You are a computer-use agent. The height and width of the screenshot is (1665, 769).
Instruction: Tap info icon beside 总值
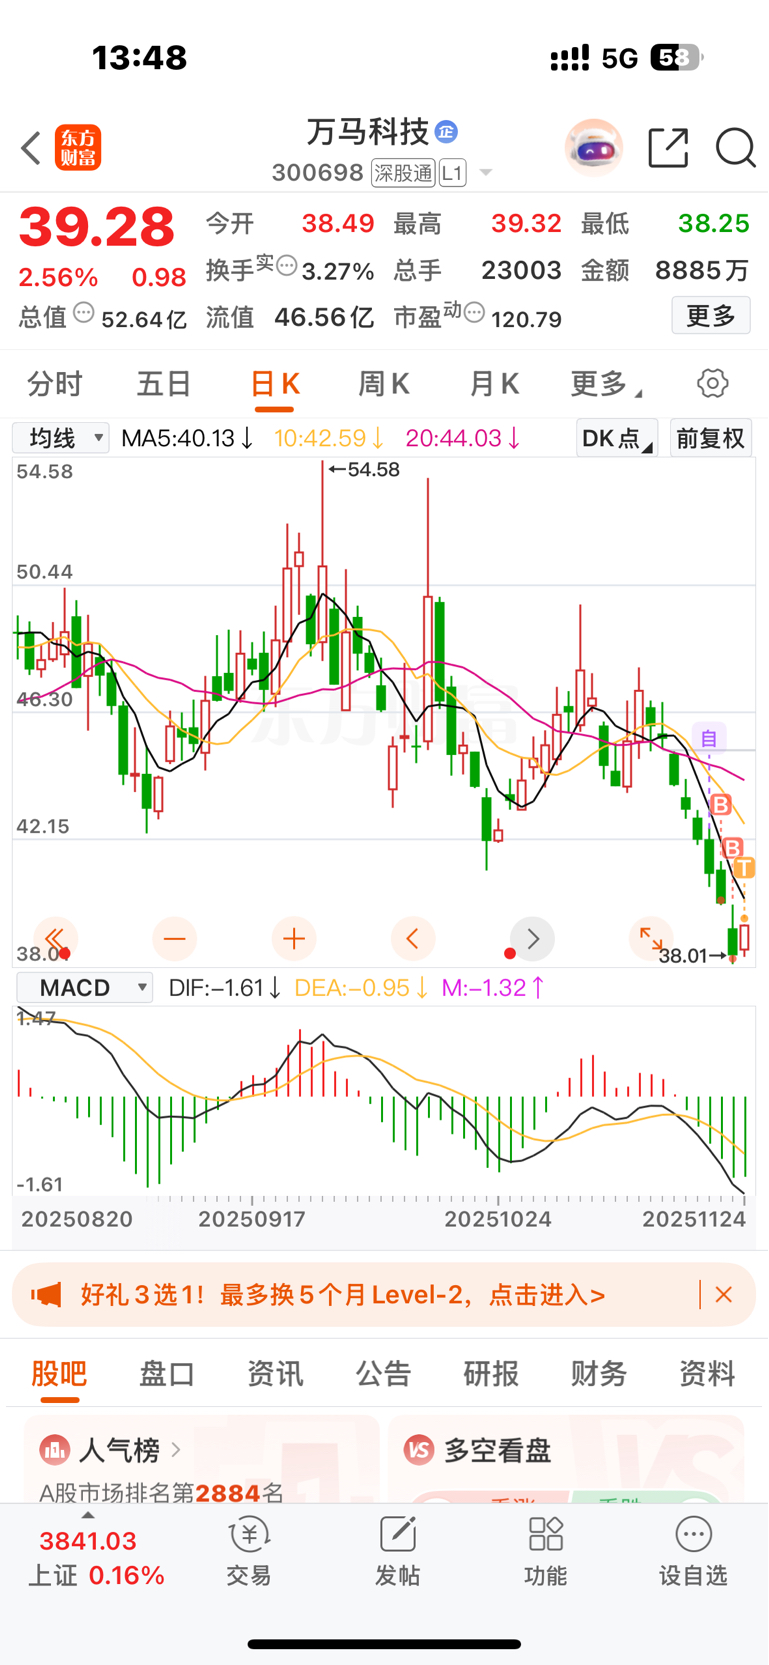(x=84, y=313)
